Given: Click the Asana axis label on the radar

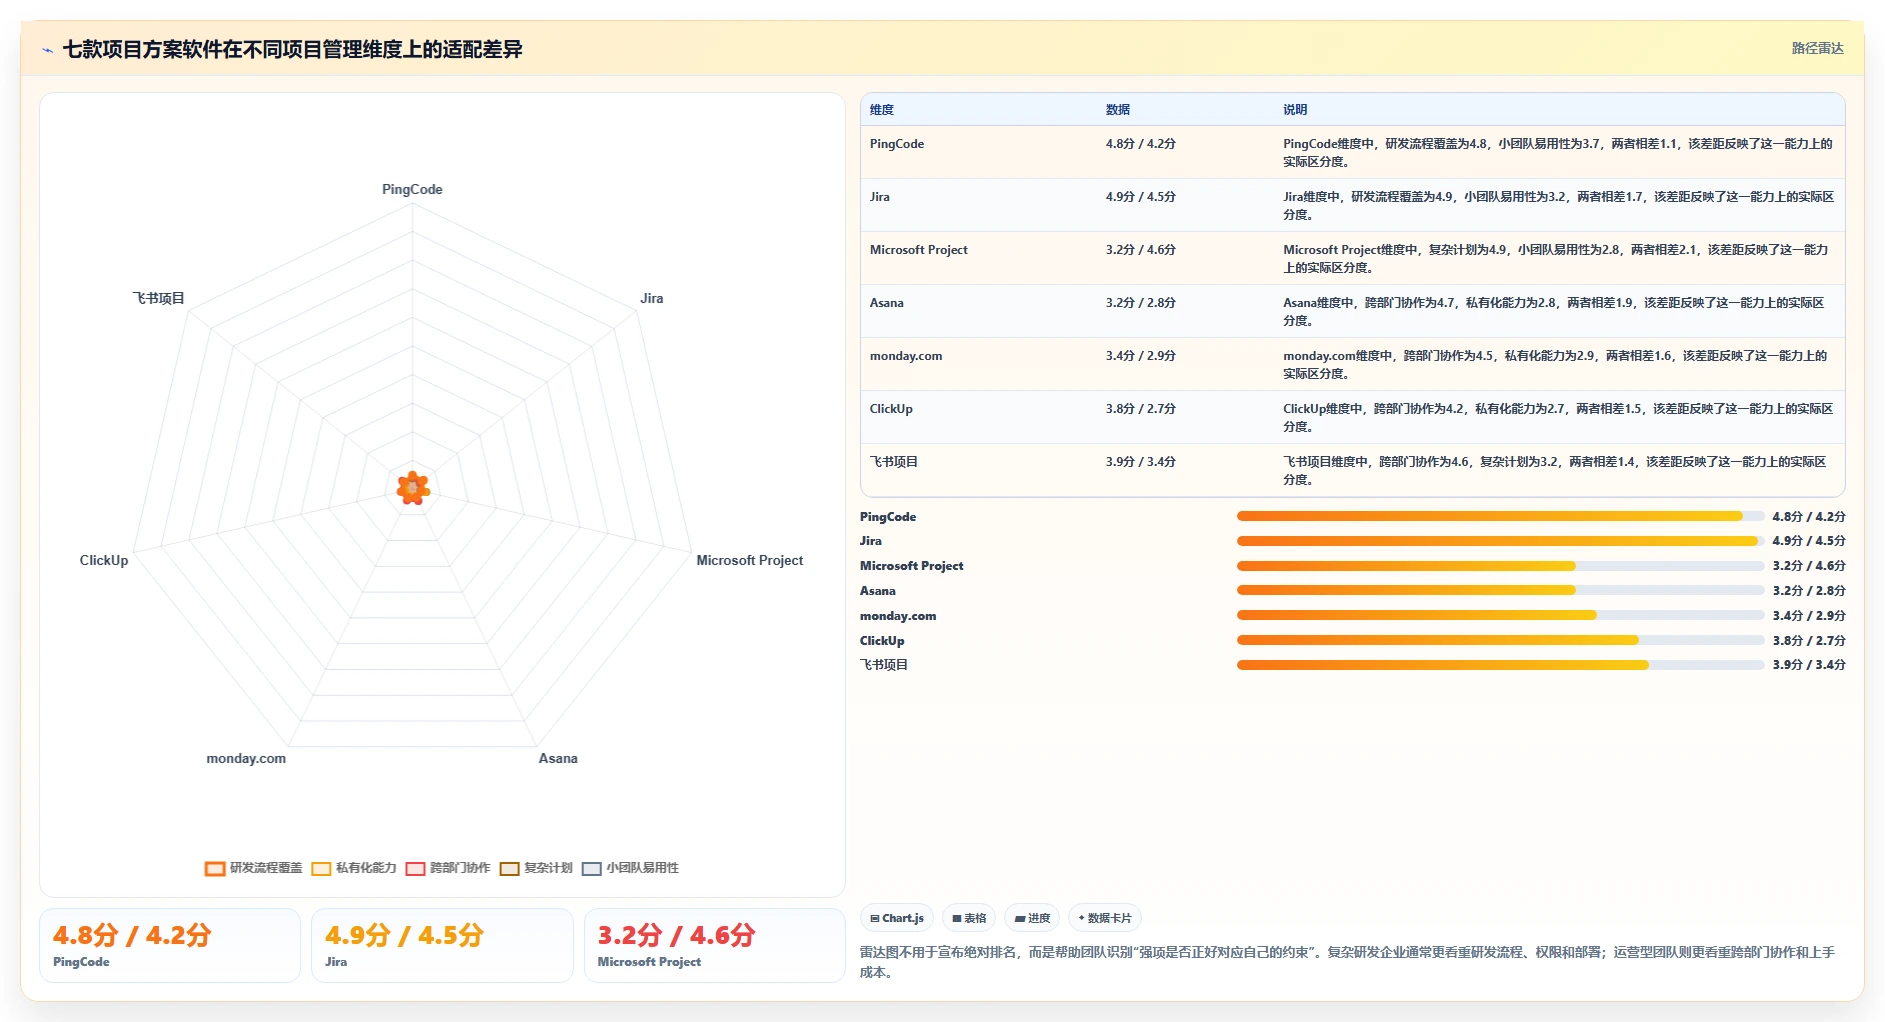Looking at the screenshot, I should [x=558, y=758].
